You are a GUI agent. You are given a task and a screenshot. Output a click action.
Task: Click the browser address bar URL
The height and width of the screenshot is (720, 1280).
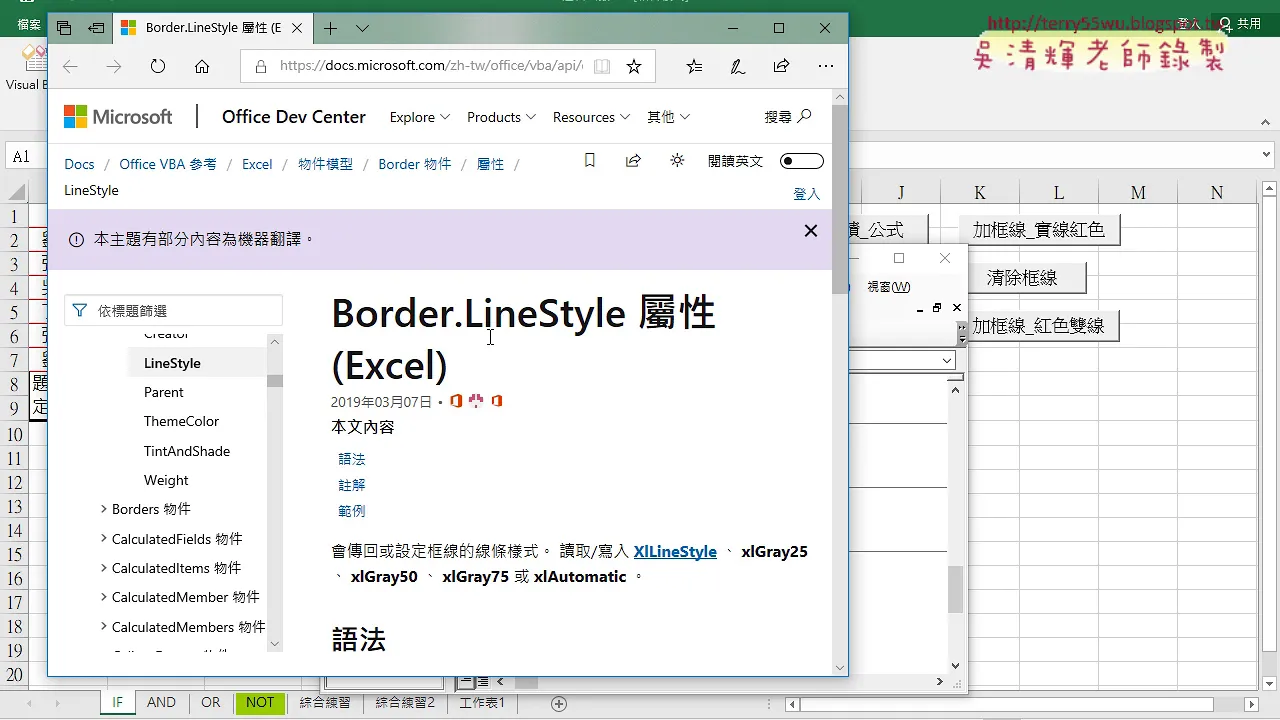click(431, 67)
